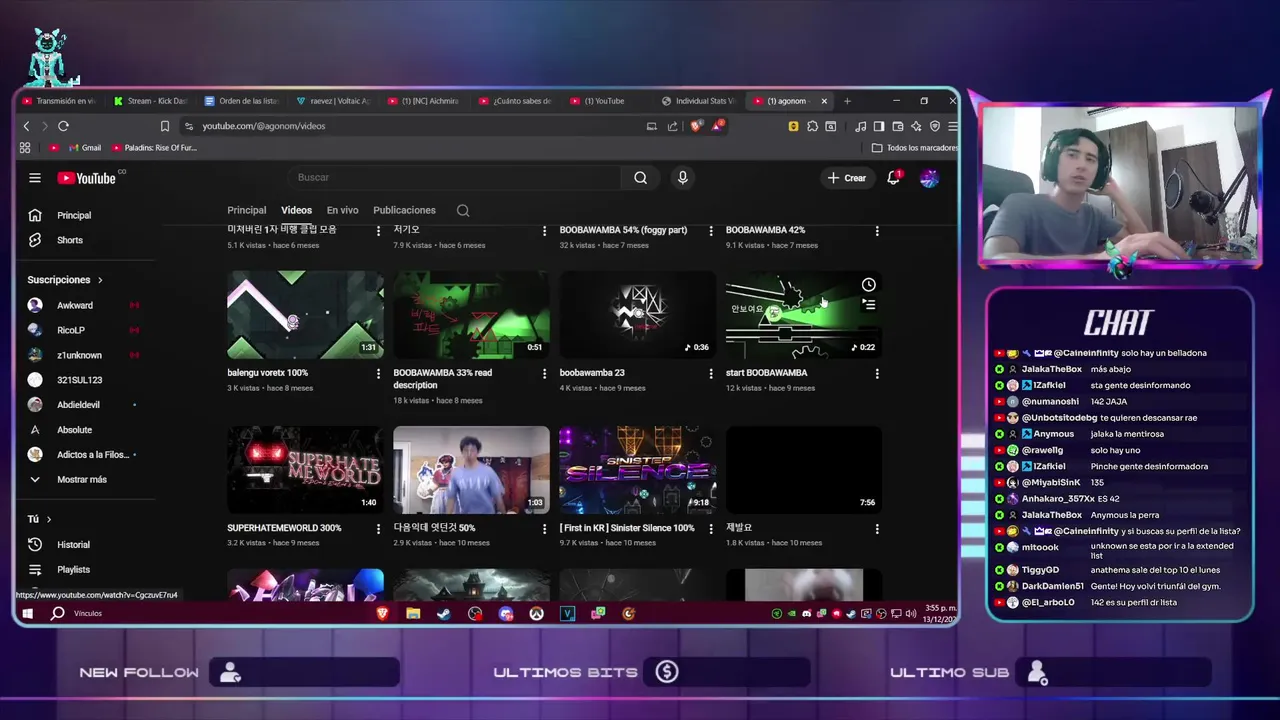Expand the Suscripciones section arrow
This screenshot has height=720, width=1280.
click(100, 280)
